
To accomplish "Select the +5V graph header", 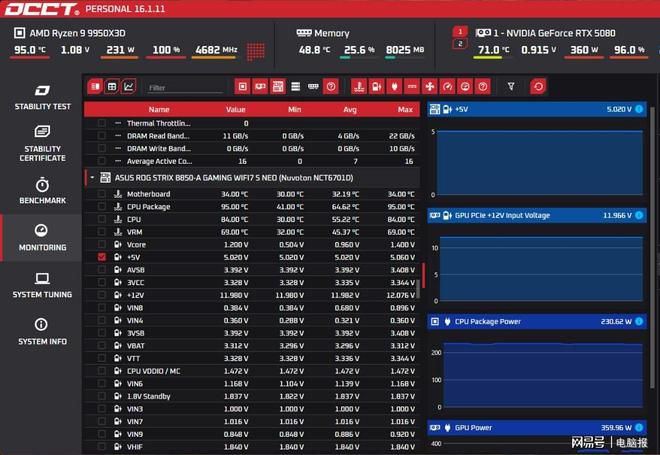I will point(537,109).
